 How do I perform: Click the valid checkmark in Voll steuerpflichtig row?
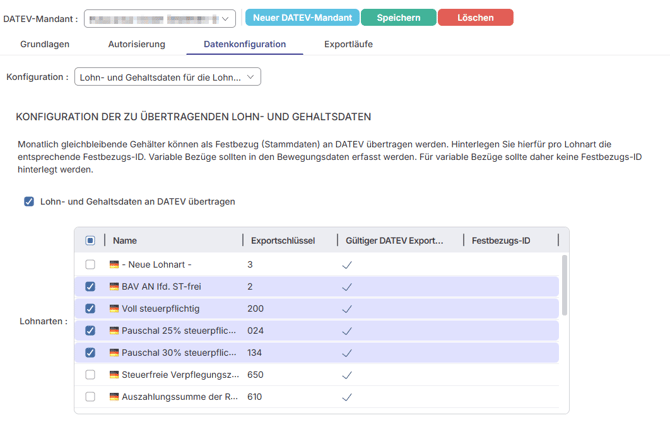(x=347, y=309)
